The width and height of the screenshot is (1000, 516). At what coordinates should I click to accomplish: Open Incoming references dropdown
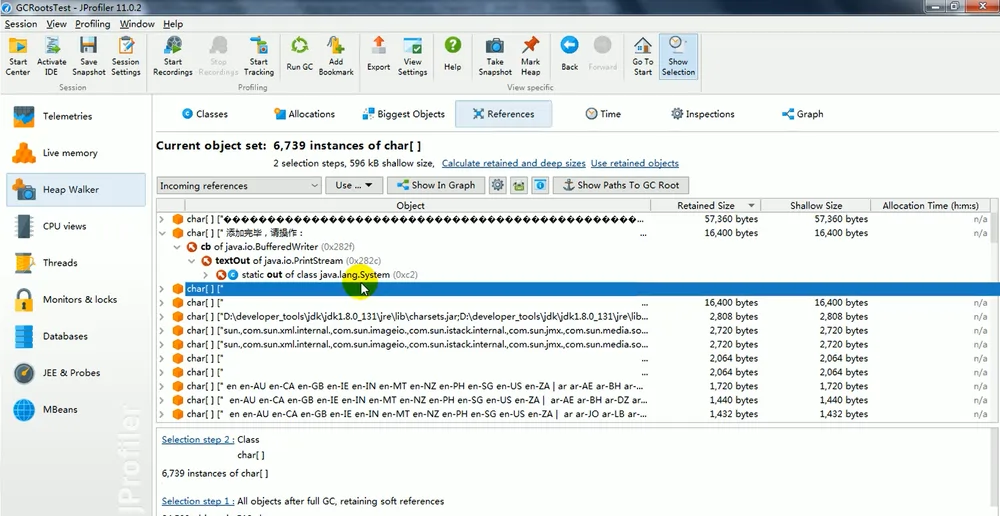pos(239,186)
